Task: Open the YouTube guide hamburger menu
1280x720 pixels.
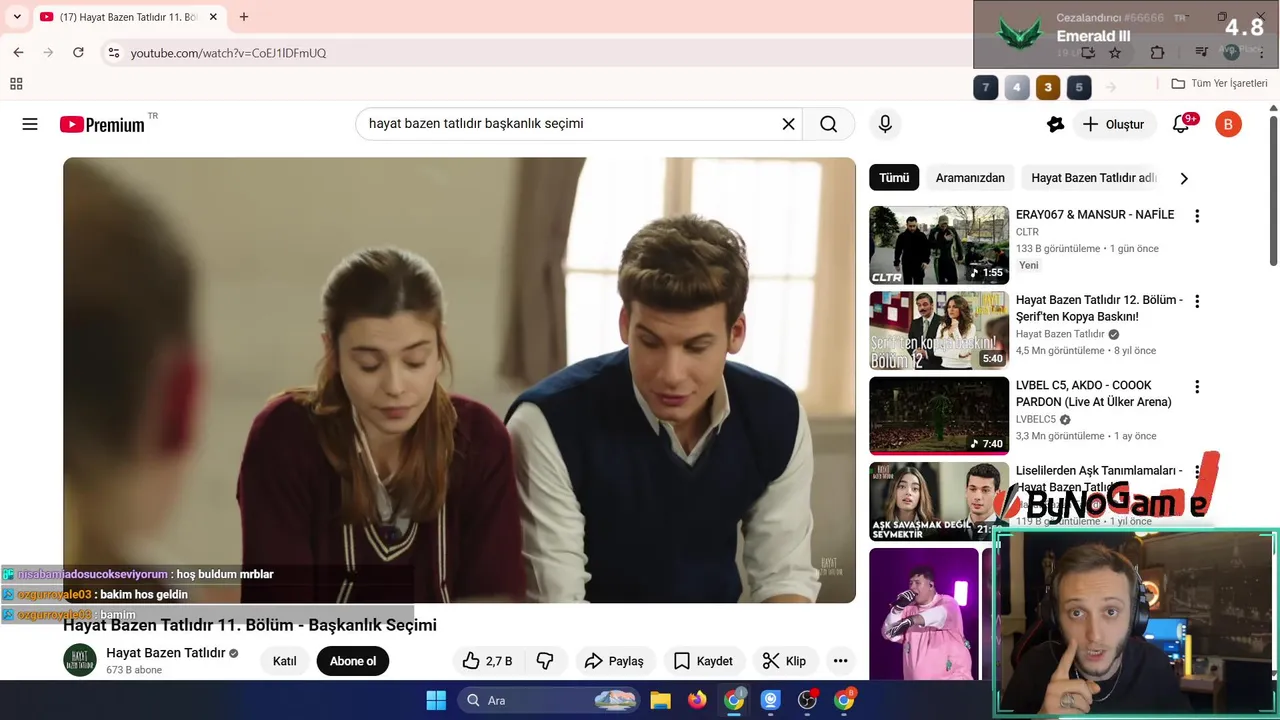Action: click(x=30, y=124)
